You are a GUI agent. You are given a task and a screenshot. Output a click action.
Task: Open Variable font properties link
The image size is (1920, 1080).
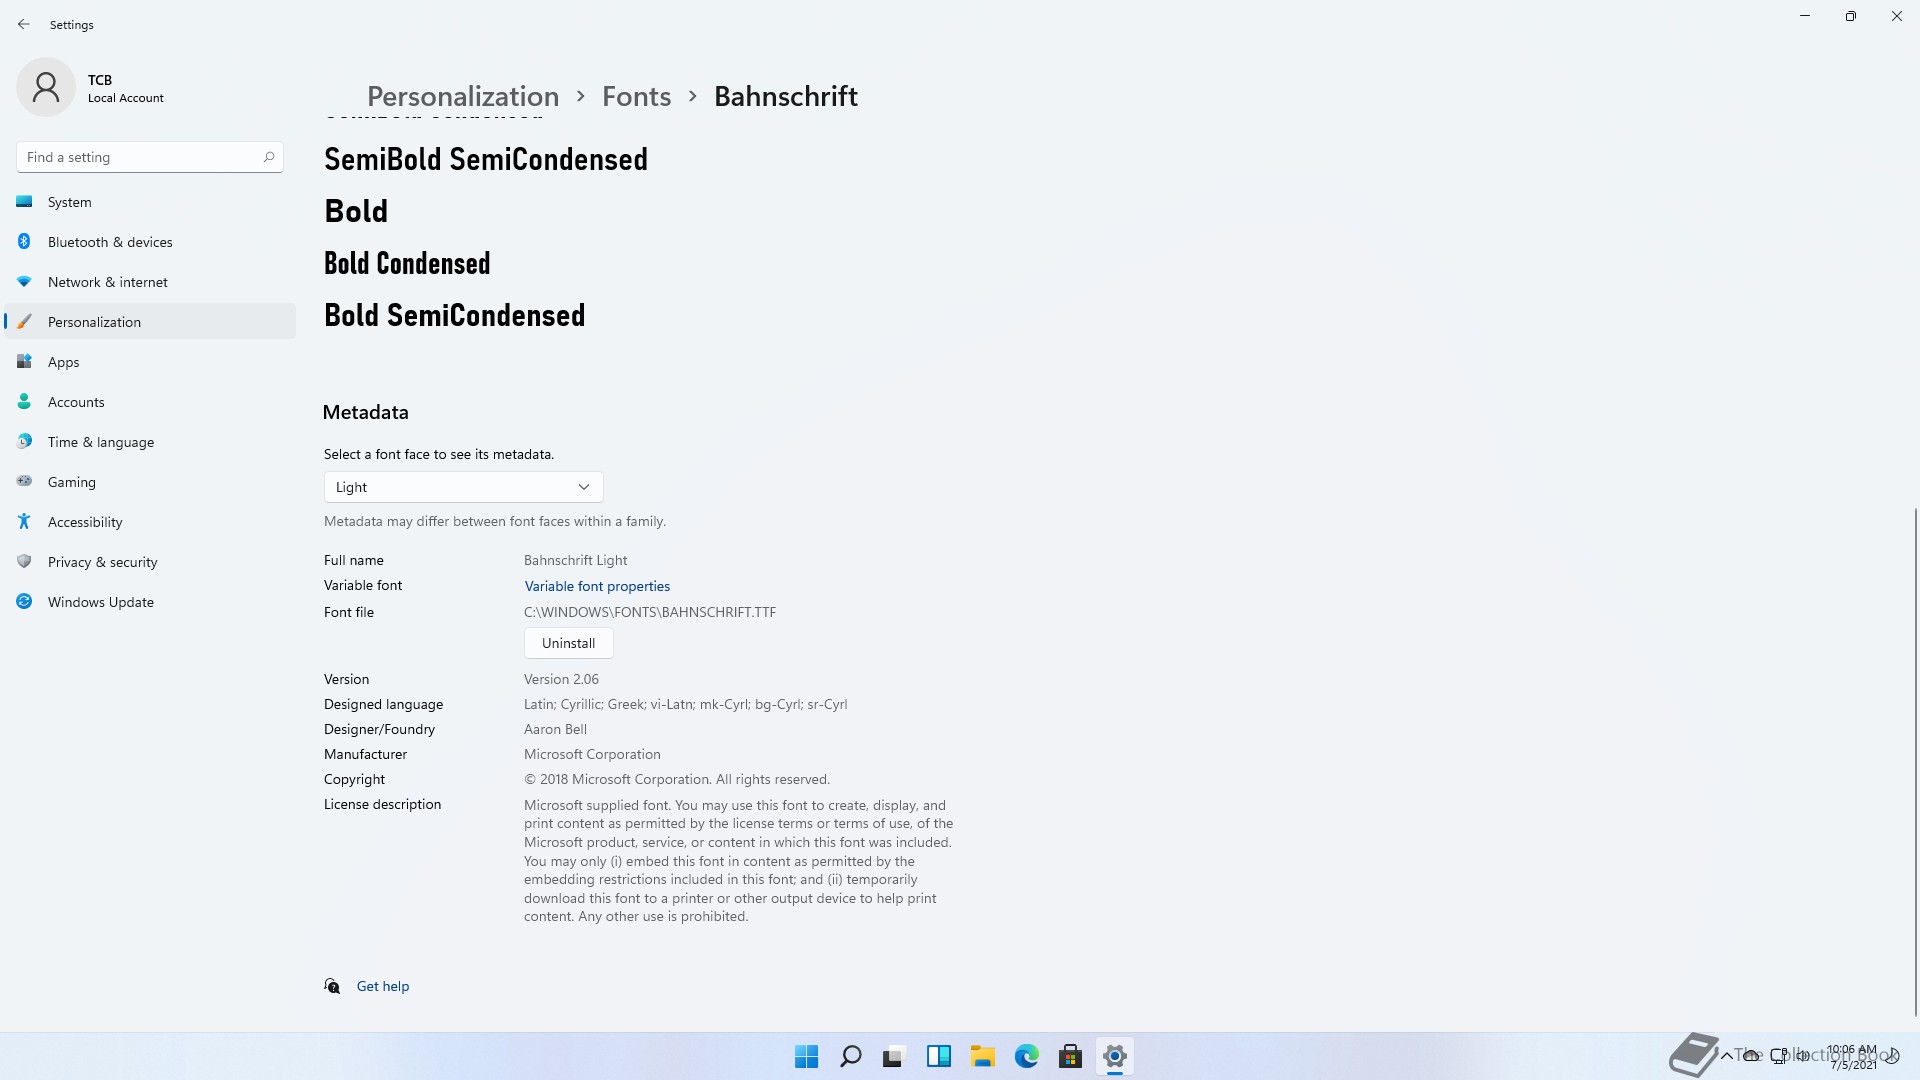tap(597, 586)
